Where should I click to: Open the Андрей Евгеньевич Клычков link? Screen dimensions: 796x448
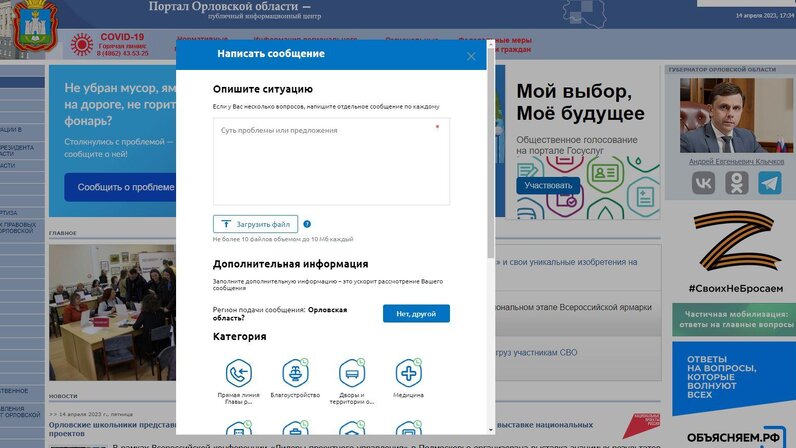click(736, 162)
